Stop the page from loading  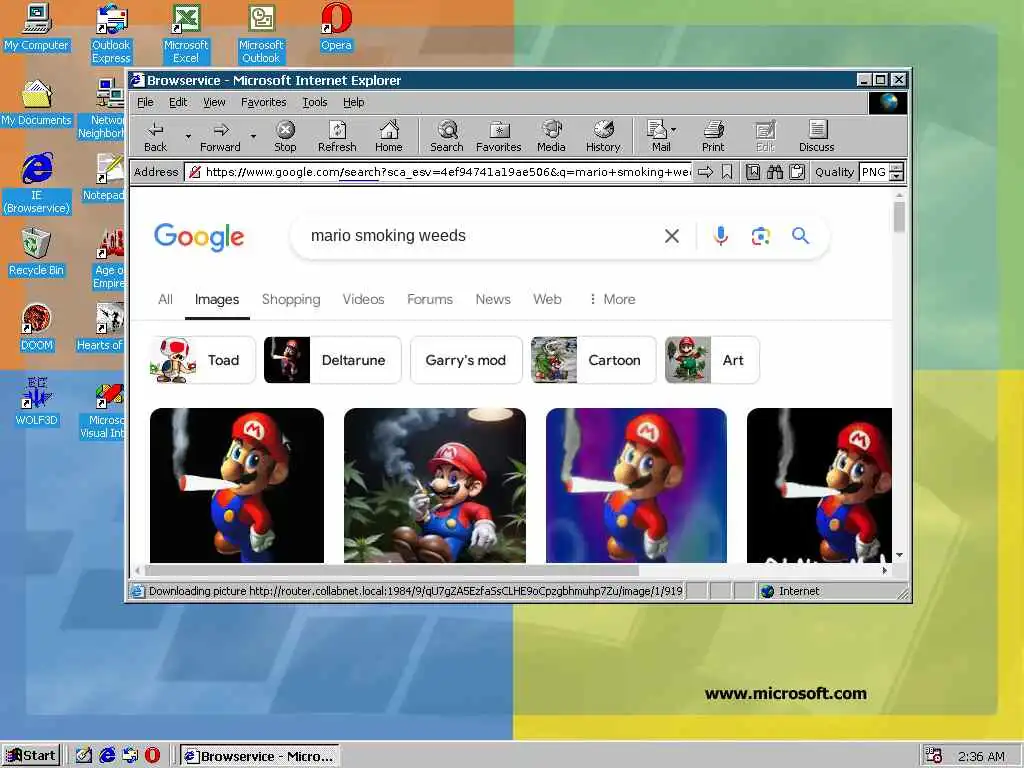tap(285, 136)
